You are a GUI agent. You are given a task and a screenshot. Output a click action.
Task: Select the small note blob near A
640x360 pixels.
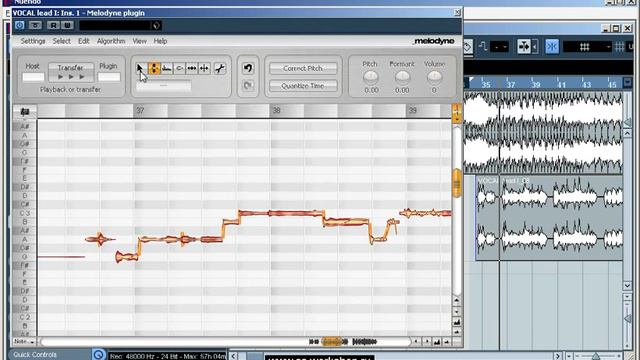coord(100,239)
